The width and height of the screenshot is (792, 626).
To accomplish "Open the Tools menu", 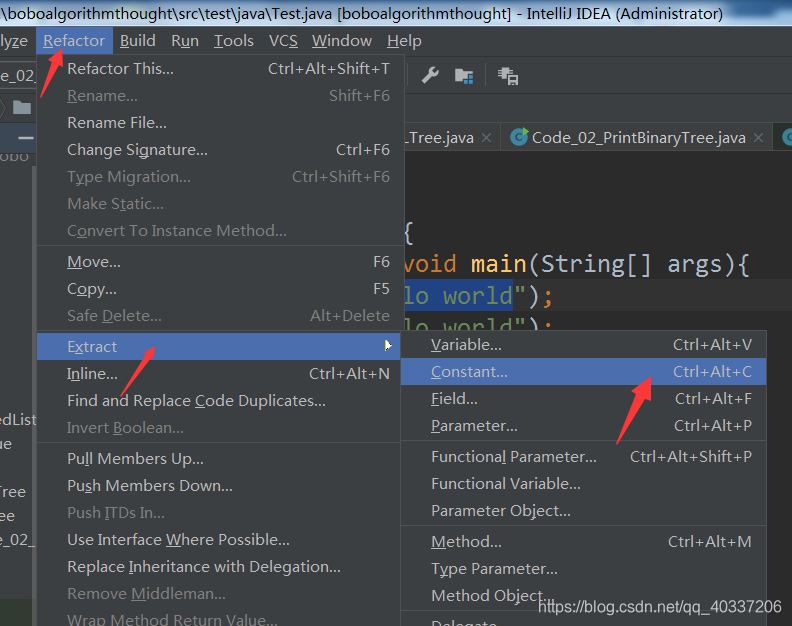I will tap(234, 40).
